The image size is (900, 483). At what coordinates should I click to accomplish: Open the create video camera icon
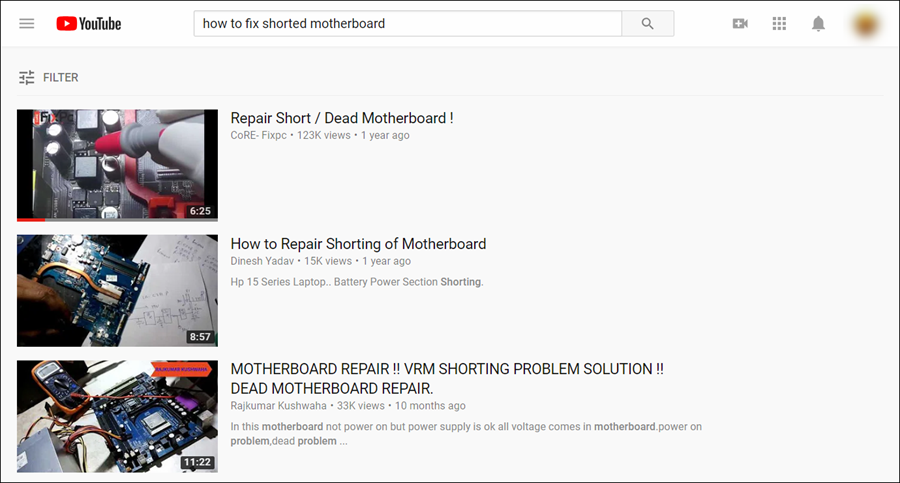[740, 24]
